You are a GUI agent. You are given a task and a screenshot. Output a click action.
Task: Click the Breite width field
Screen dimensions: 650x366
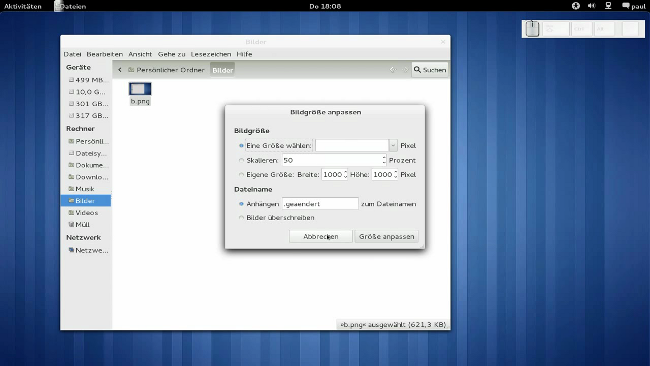332,175
